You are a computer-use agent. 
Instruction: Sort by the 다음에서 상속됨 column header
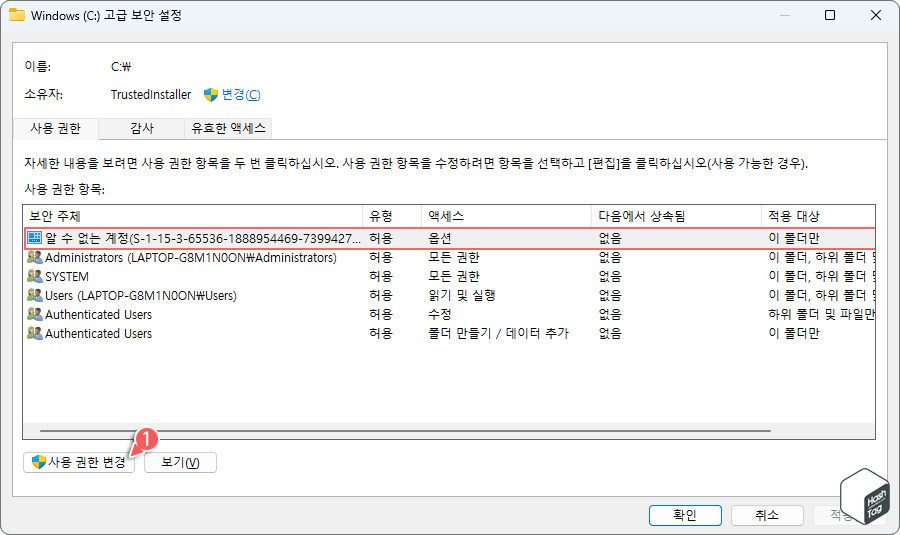[676, 216]
